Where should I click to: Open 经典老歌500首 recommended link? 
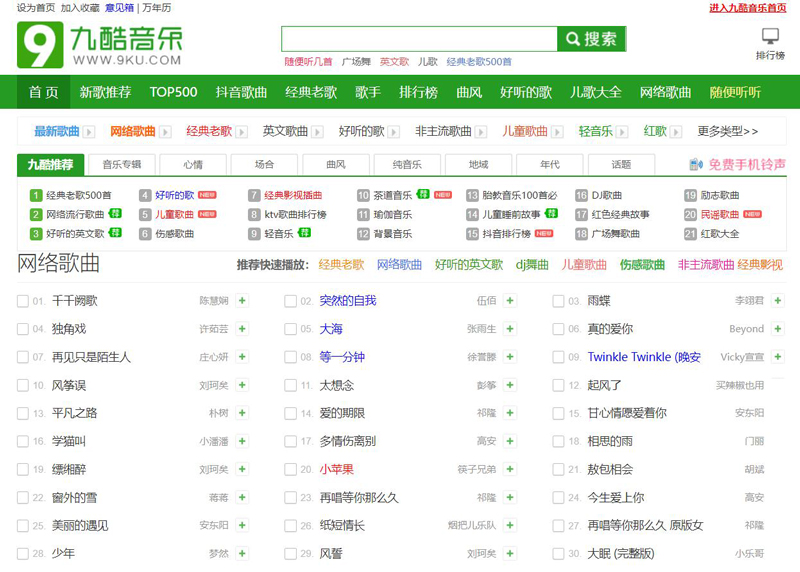coord(79,195)
